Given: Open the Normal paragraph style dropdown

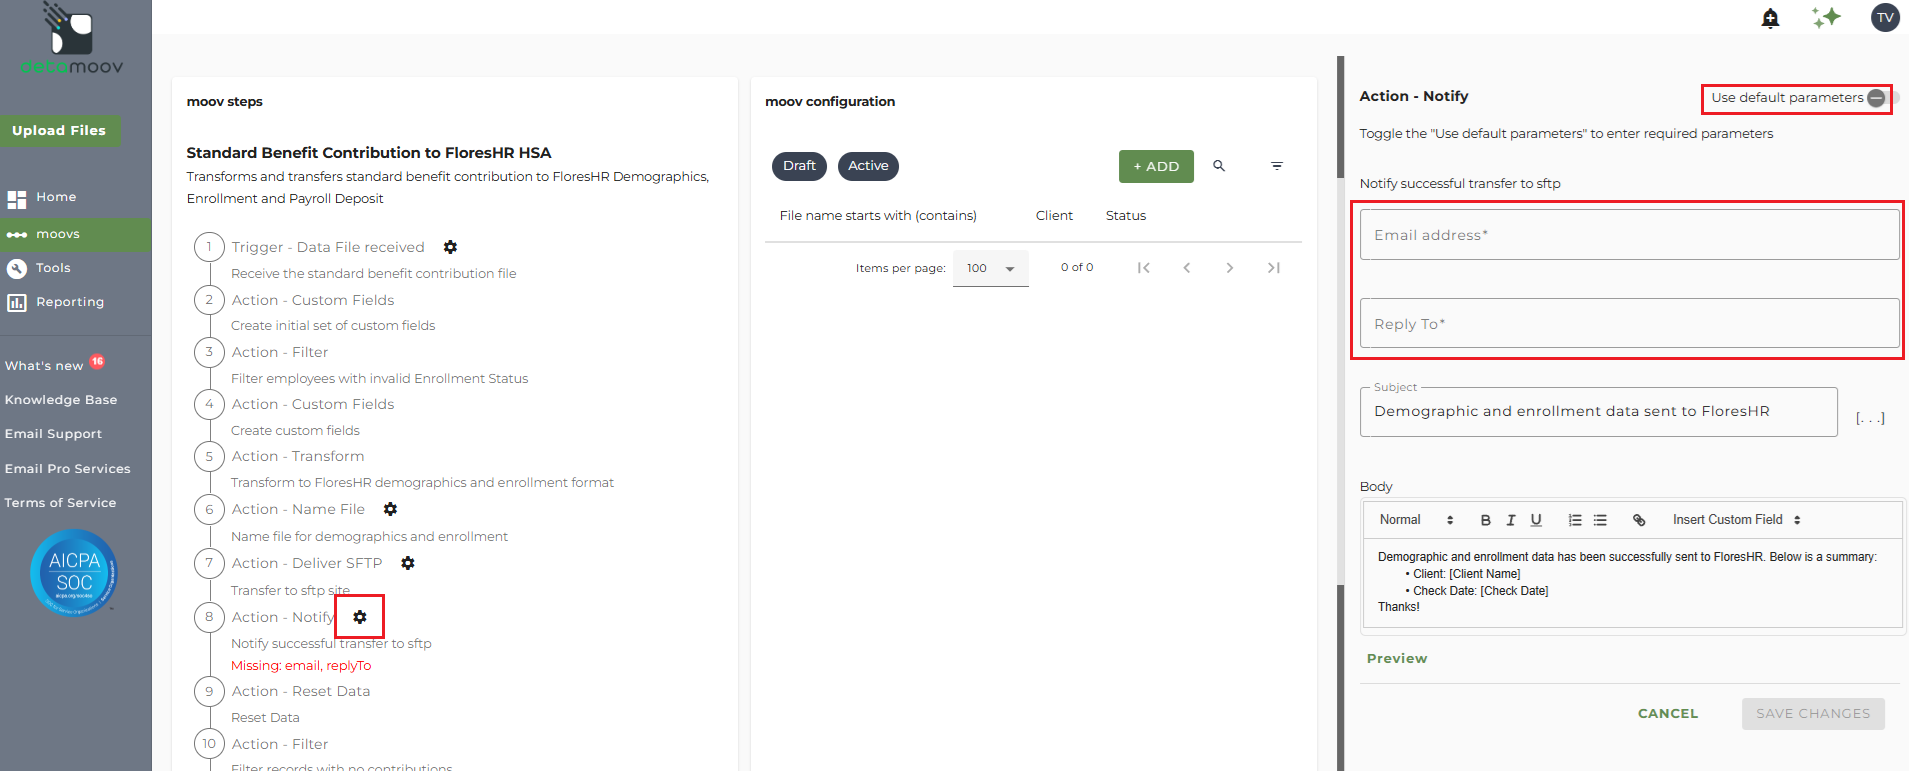Looking at the screenshot, I should (1417, 520).
